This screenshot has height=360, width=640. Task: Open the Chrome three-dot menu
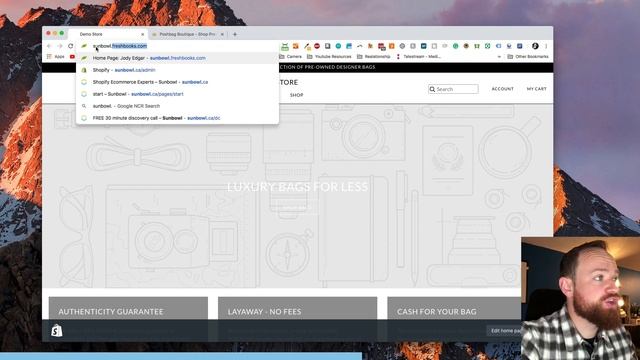(546, 46)
